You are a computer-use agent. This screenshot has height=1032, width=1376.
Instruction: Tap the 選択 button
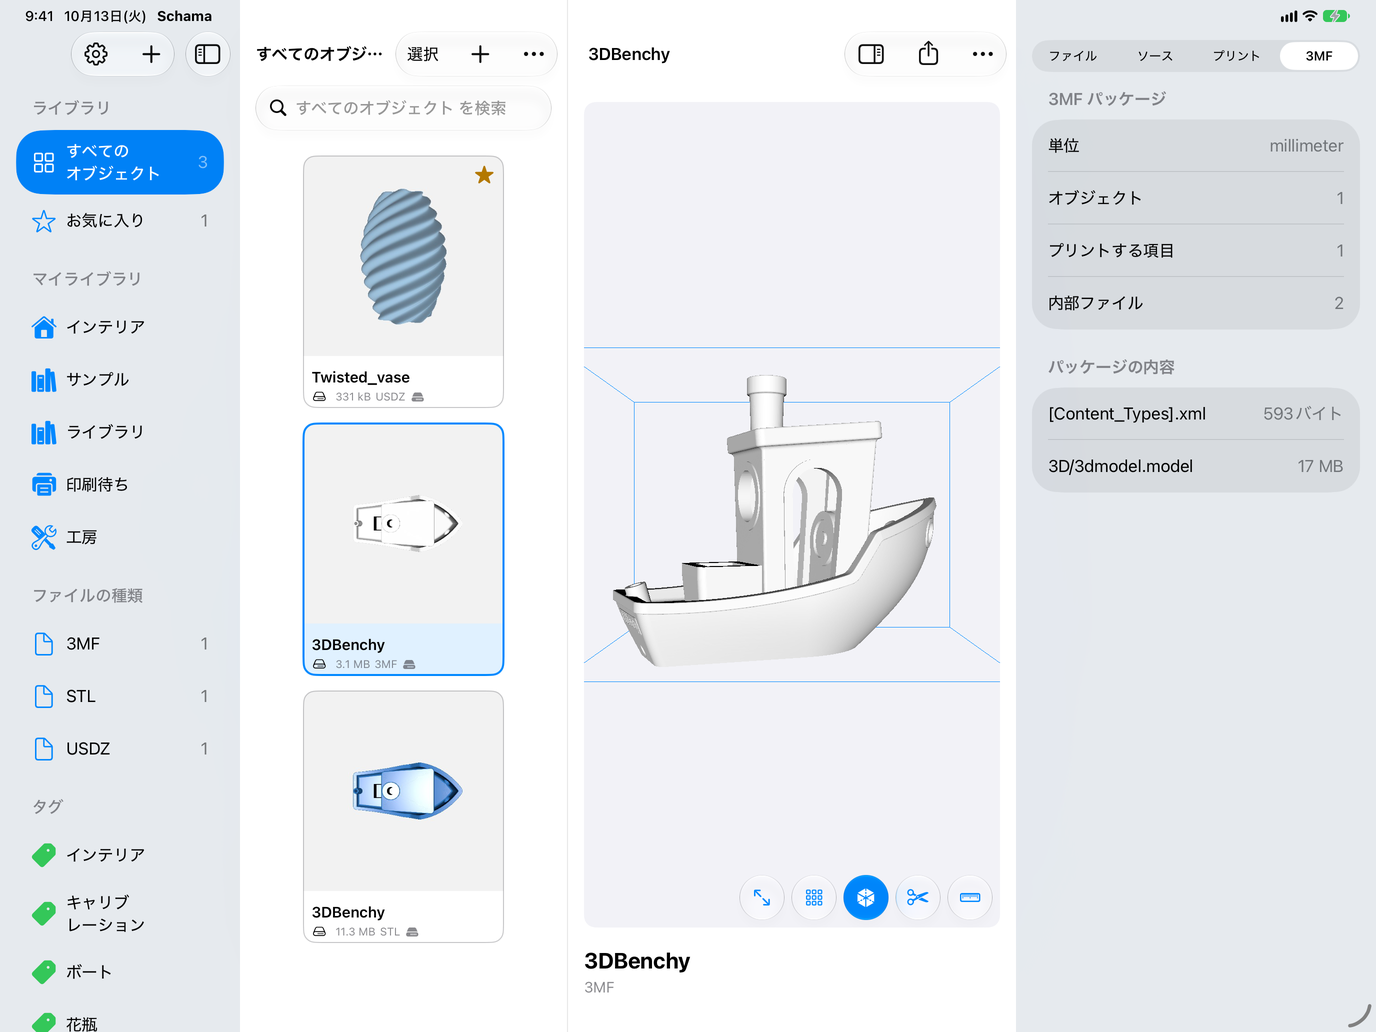pos(423,54)
